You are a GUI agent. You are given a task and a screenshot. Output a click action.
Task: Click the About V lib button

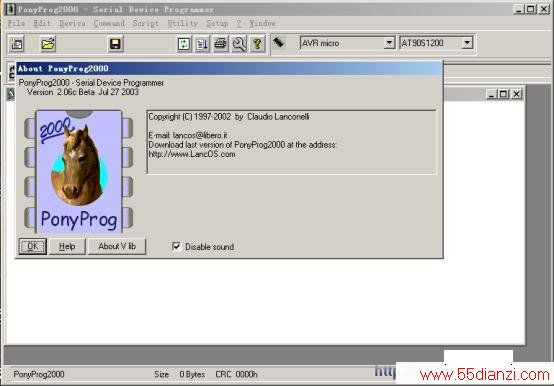click(117, 246)
